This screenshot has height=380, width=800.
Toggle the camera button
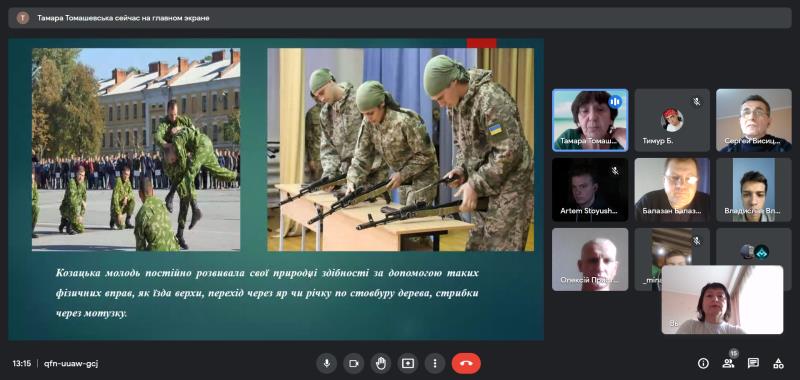(x=354, y=363)
